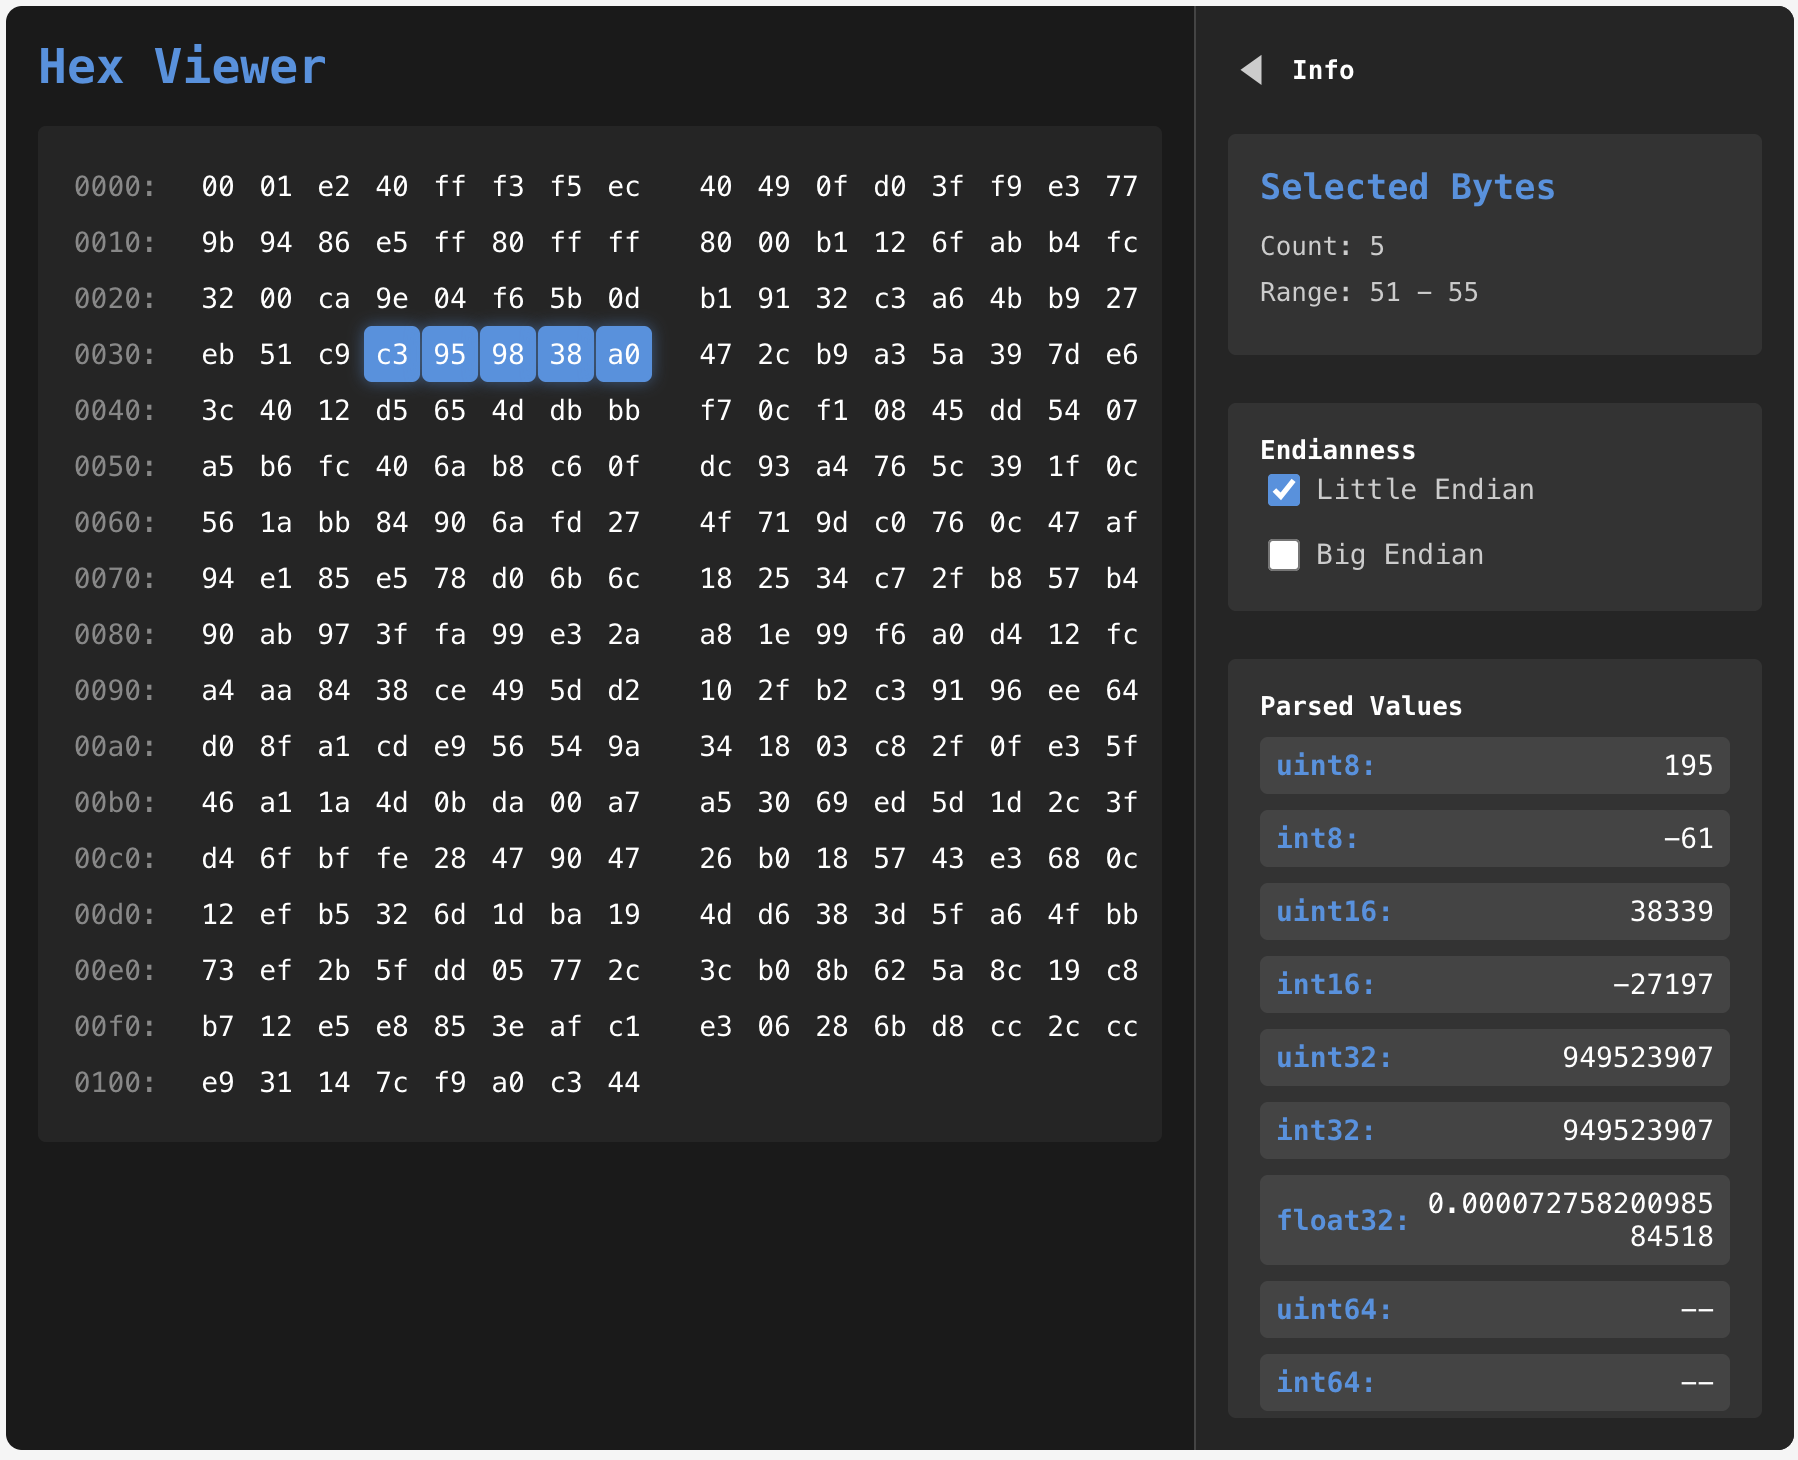Click highlighted byte 38 in row 0030
The image size is (1798, 1460).
click(566, 354)
